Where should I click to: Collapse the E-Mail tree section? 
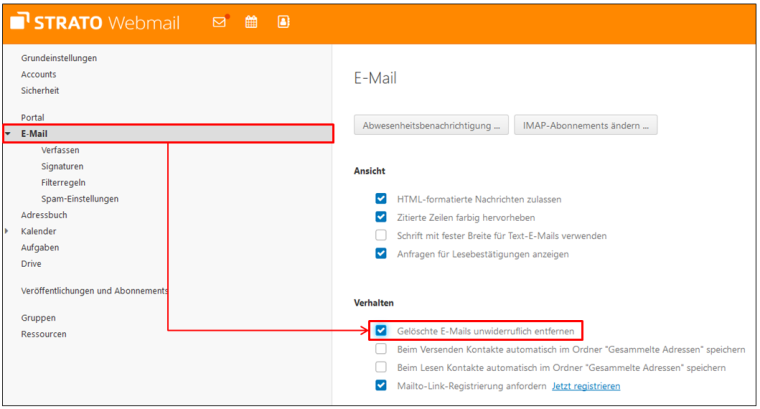pyautogui.click(x=9, y=134)
